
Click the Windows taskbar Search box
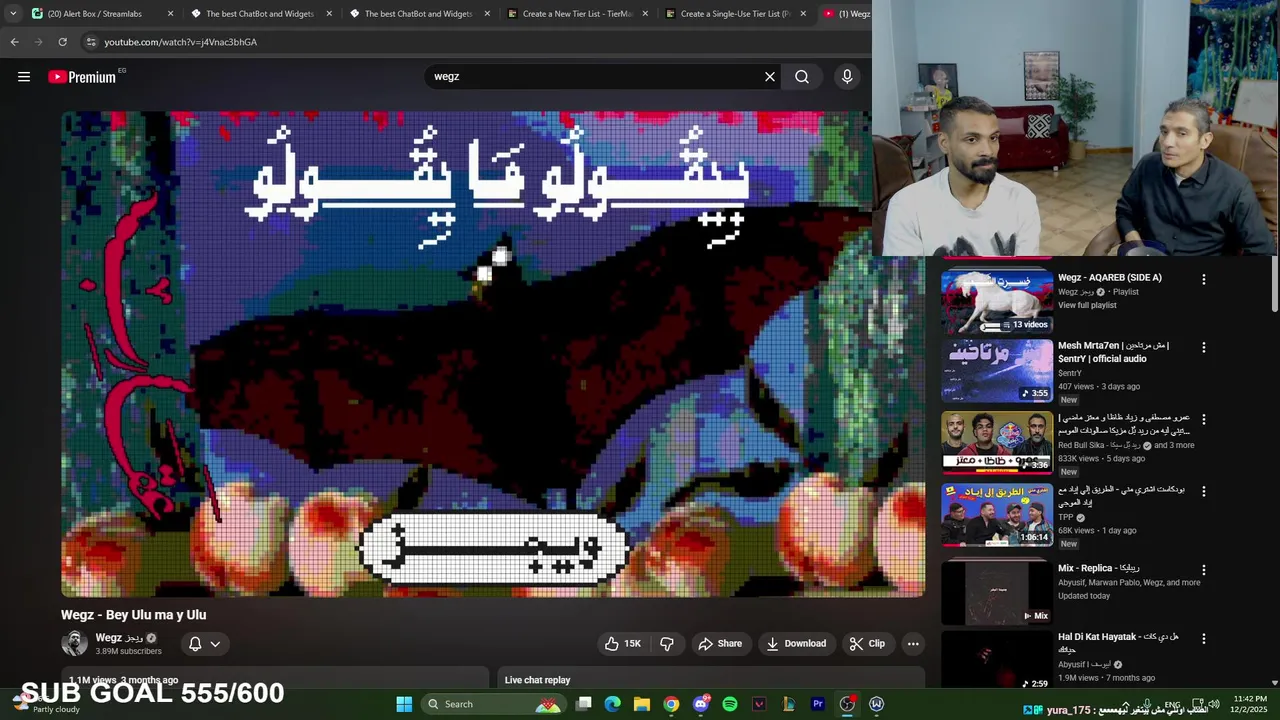[492, 704]
